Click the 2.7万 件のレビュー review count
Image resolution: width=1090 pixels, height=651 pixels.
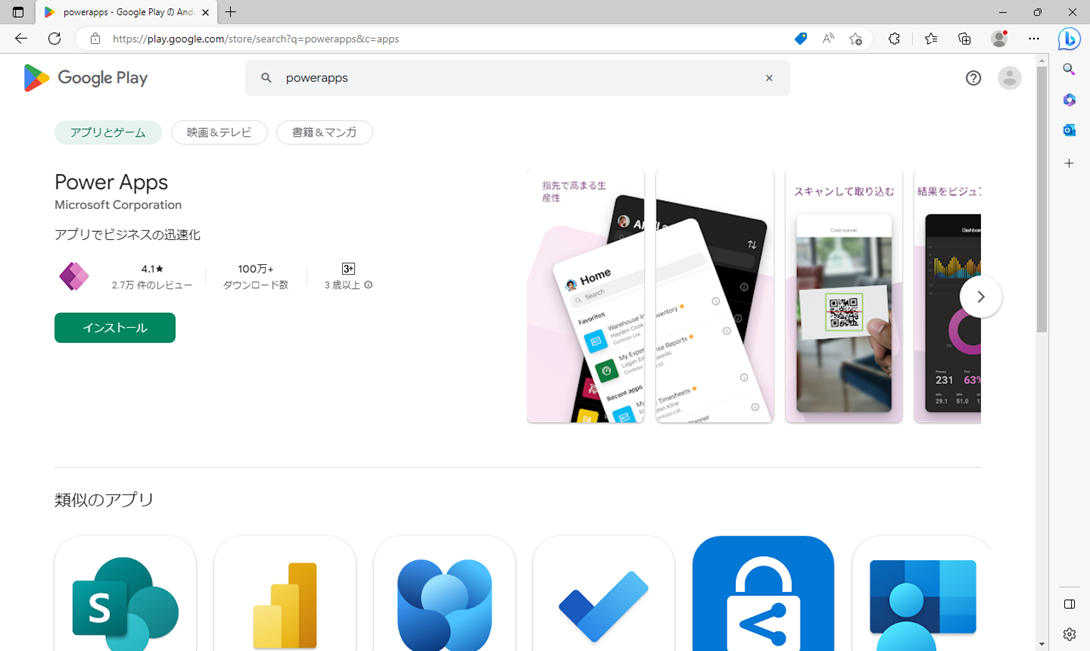tap(152, 285)
